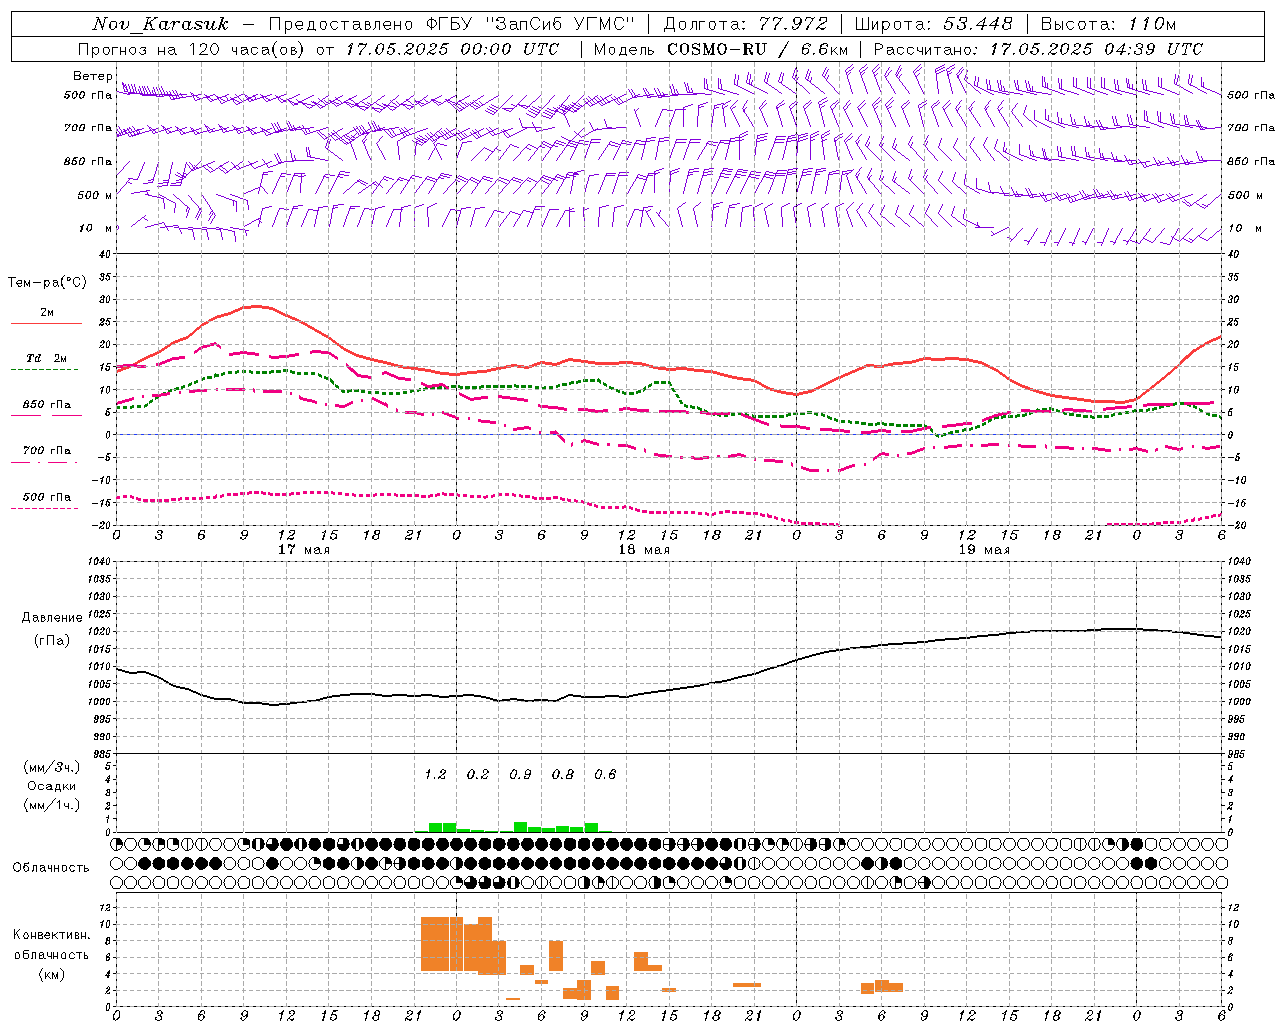
Task: Click the 18 мая date label
Action: pyautogui.click(x=643, y=550)
